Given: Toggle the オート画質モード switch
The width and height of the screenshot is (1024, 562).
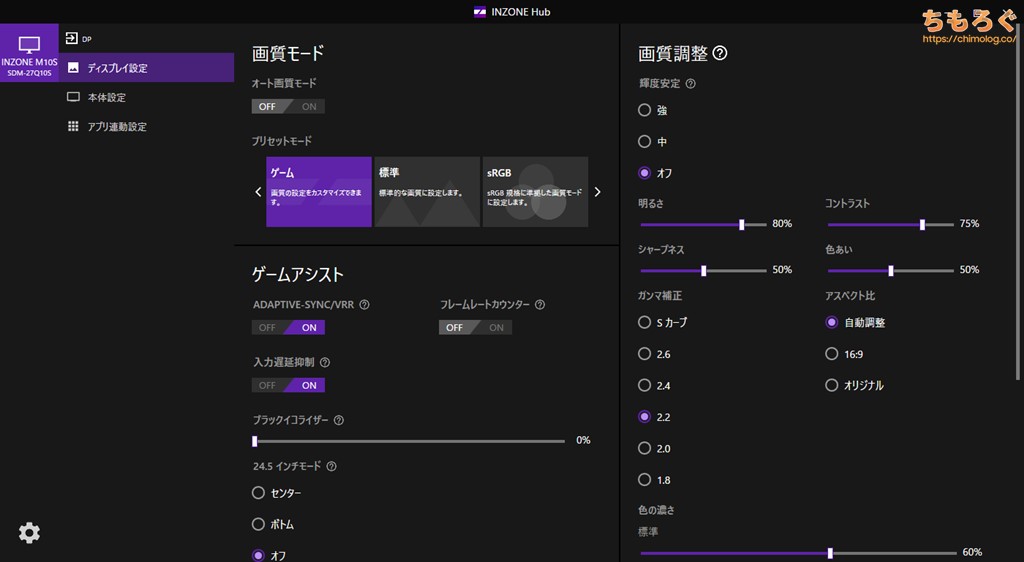Looking at the screenshot, I should point(288,106).
